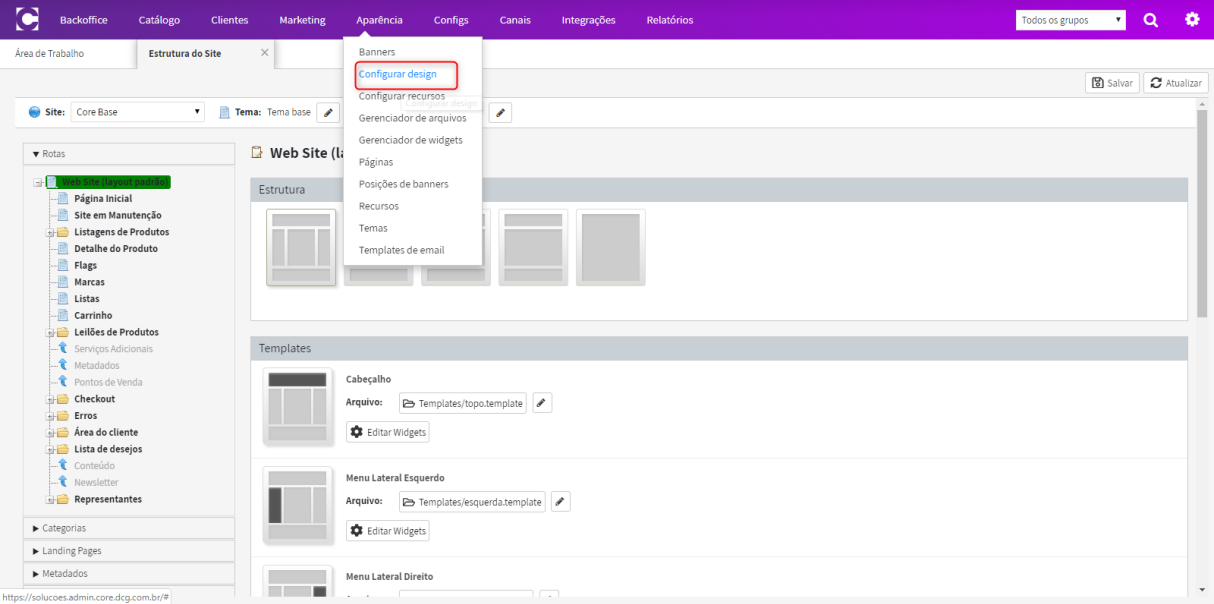Open the Todos os grupos dropdown
This screenshot has height=604, width=1214.
point(1070,20)
